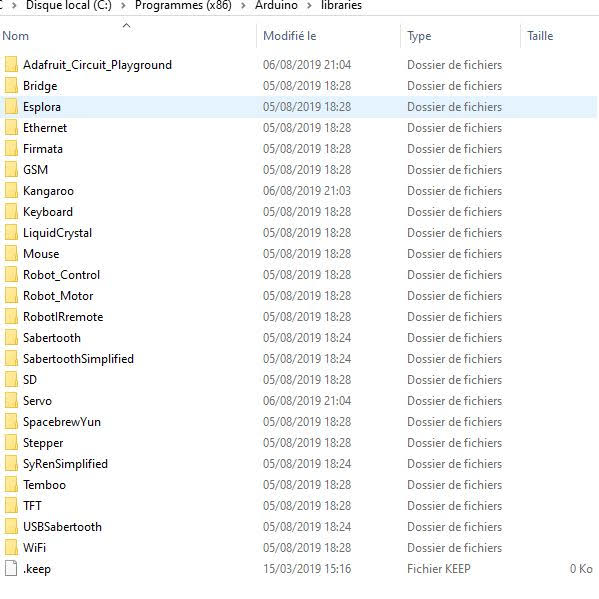Click the Servo folder icon
This screenshot has width=599, height=599.
click(11, 401)
